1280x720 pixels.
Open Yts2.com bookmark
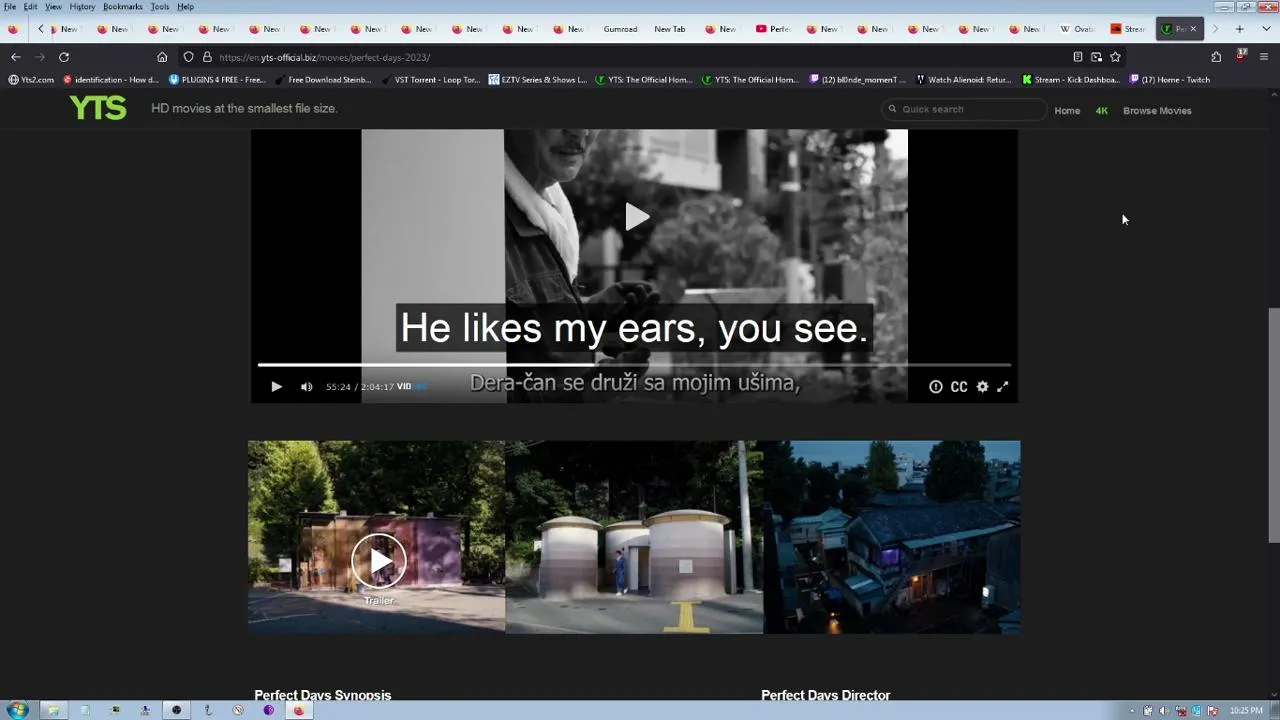(31, 80)
